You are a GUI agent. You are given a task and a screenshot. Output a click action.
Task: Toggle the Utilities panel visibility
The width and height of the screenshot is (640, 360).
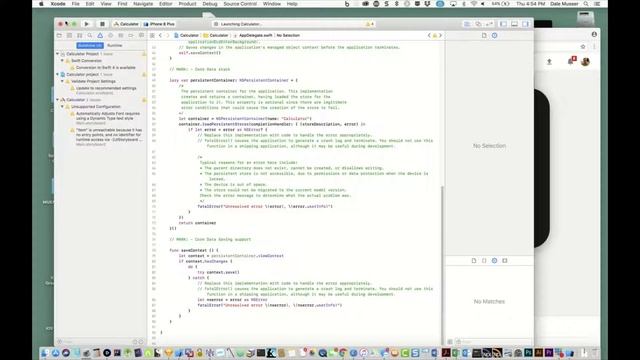click(x=525, y=24)
